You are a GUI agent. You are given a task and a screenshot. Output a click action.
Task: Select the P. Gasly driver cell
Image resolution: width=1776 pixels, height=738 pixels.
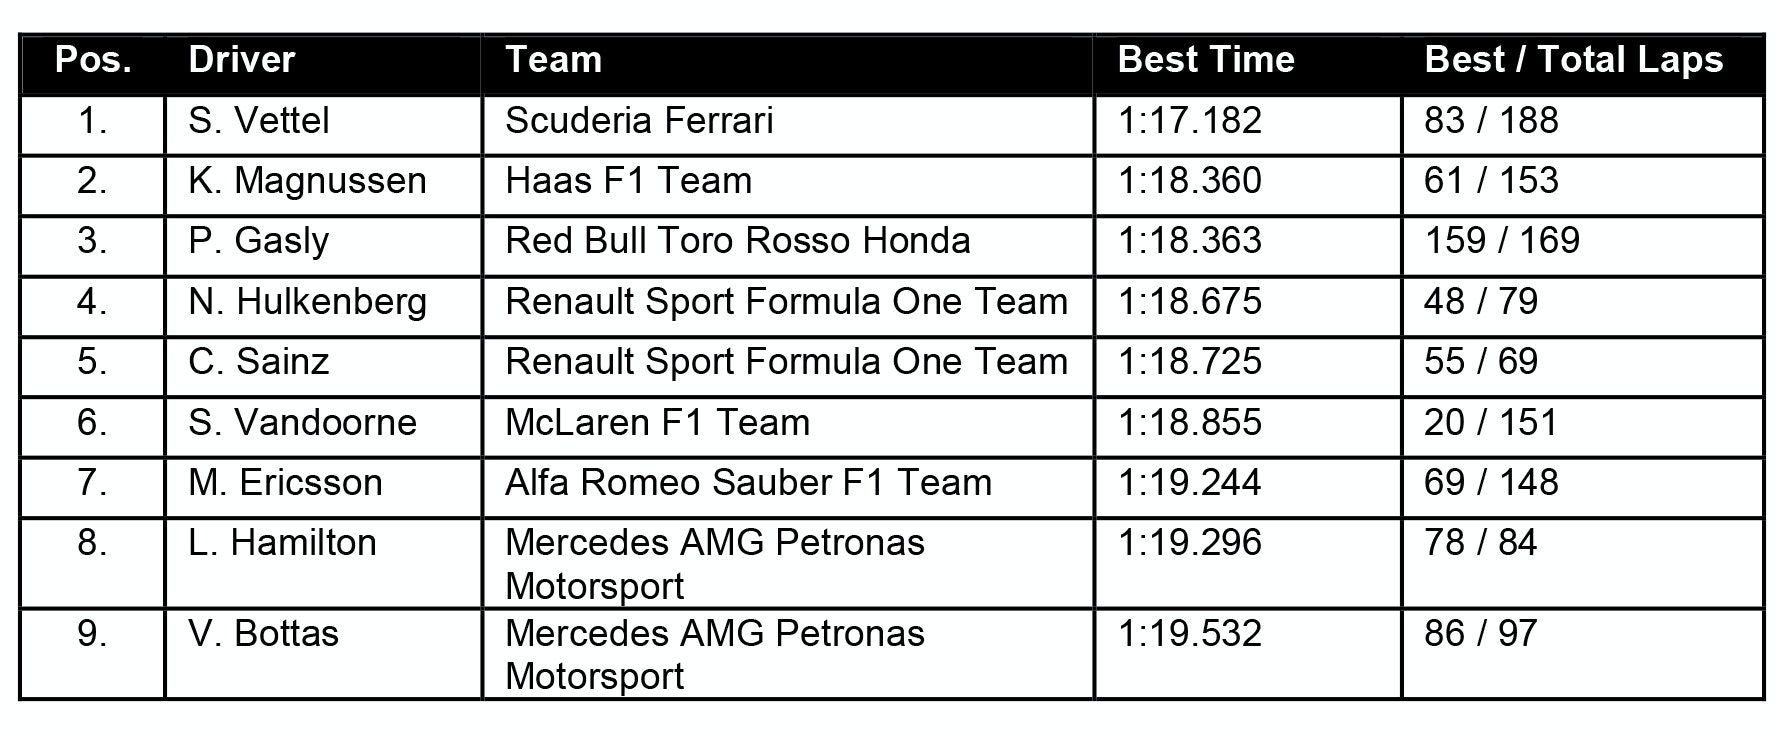pos(258,241)
